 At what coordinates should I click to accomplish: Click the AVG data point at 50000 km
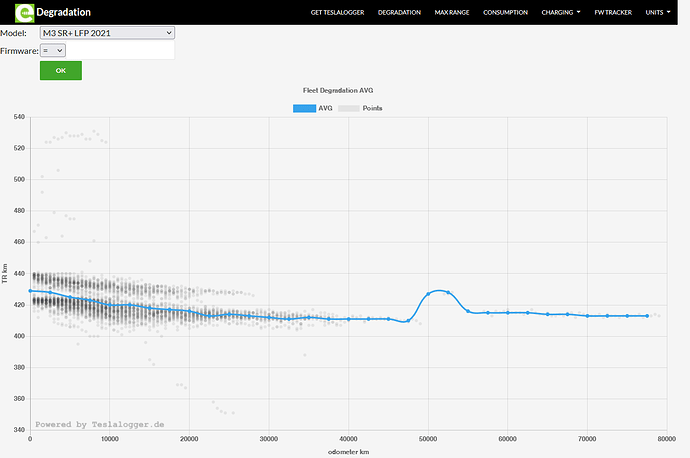pos(428,294)
